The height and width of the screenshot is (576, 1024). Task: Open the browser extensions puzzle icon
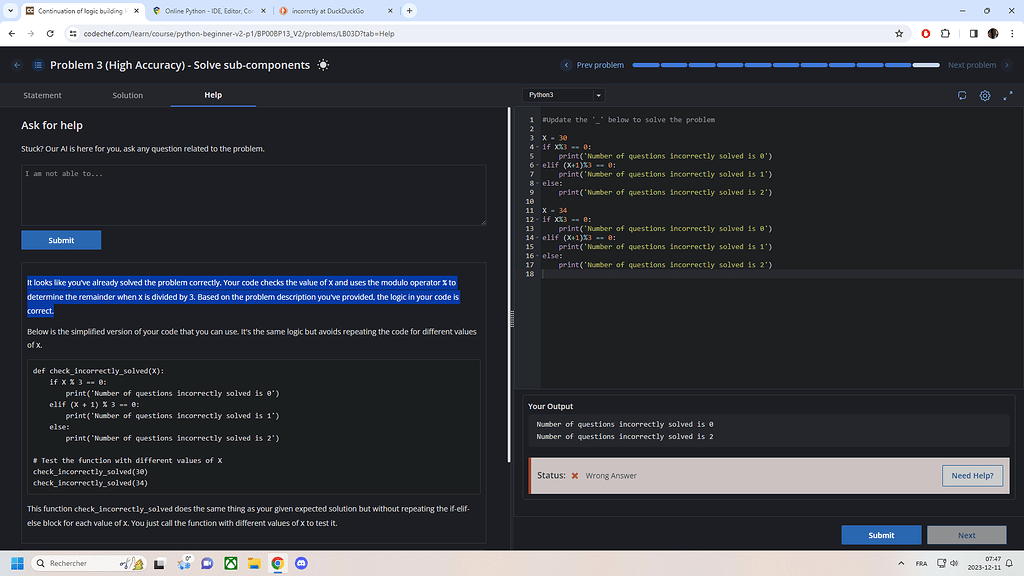(945, 33)
